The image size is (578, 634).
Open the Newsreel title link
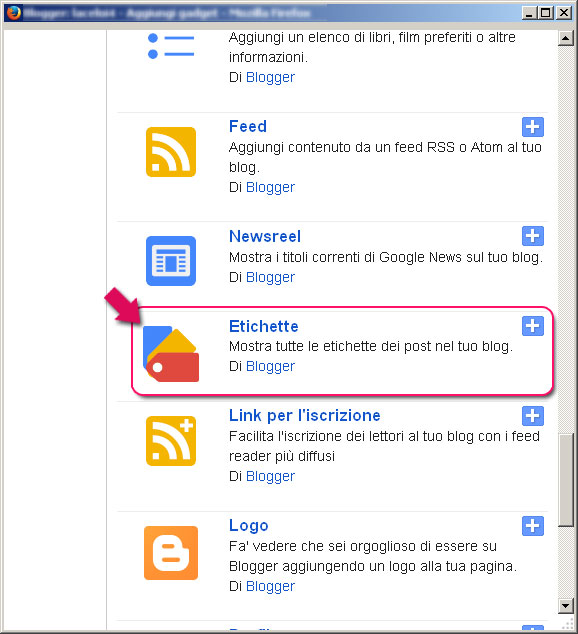265,237
